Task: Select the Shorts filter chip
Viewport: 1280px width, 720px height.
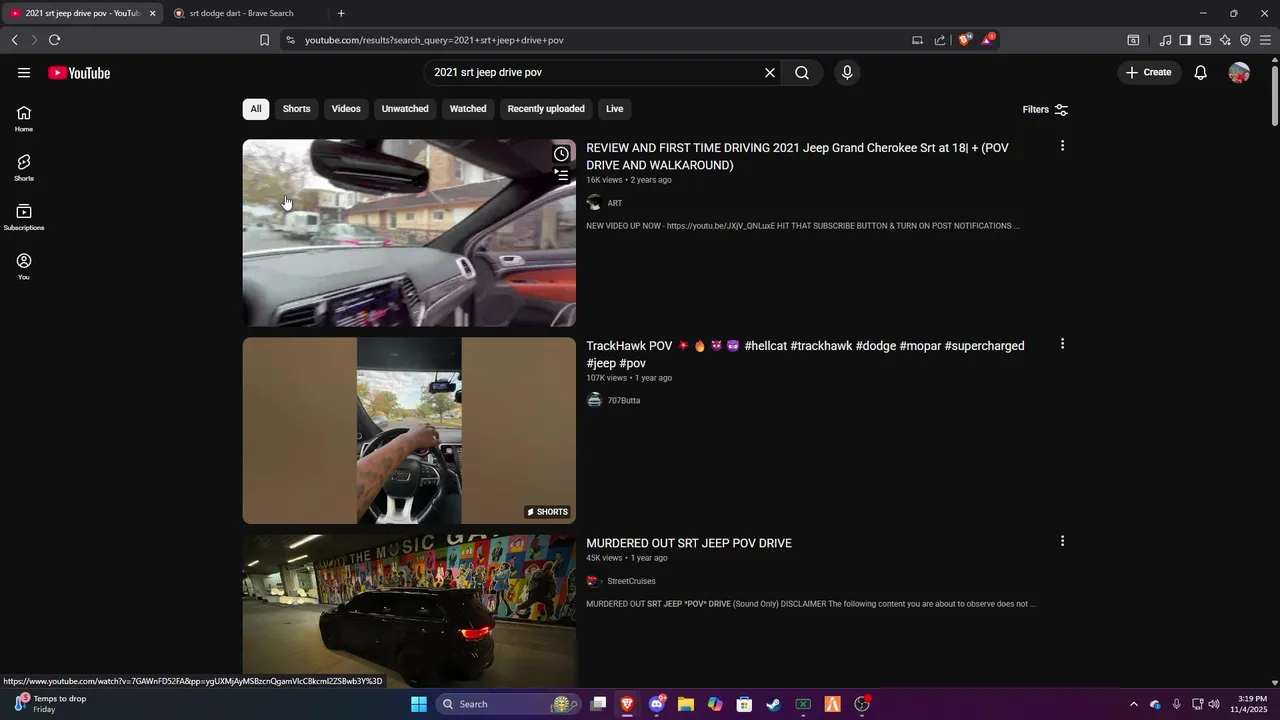Action: click(x=296, y=109)
